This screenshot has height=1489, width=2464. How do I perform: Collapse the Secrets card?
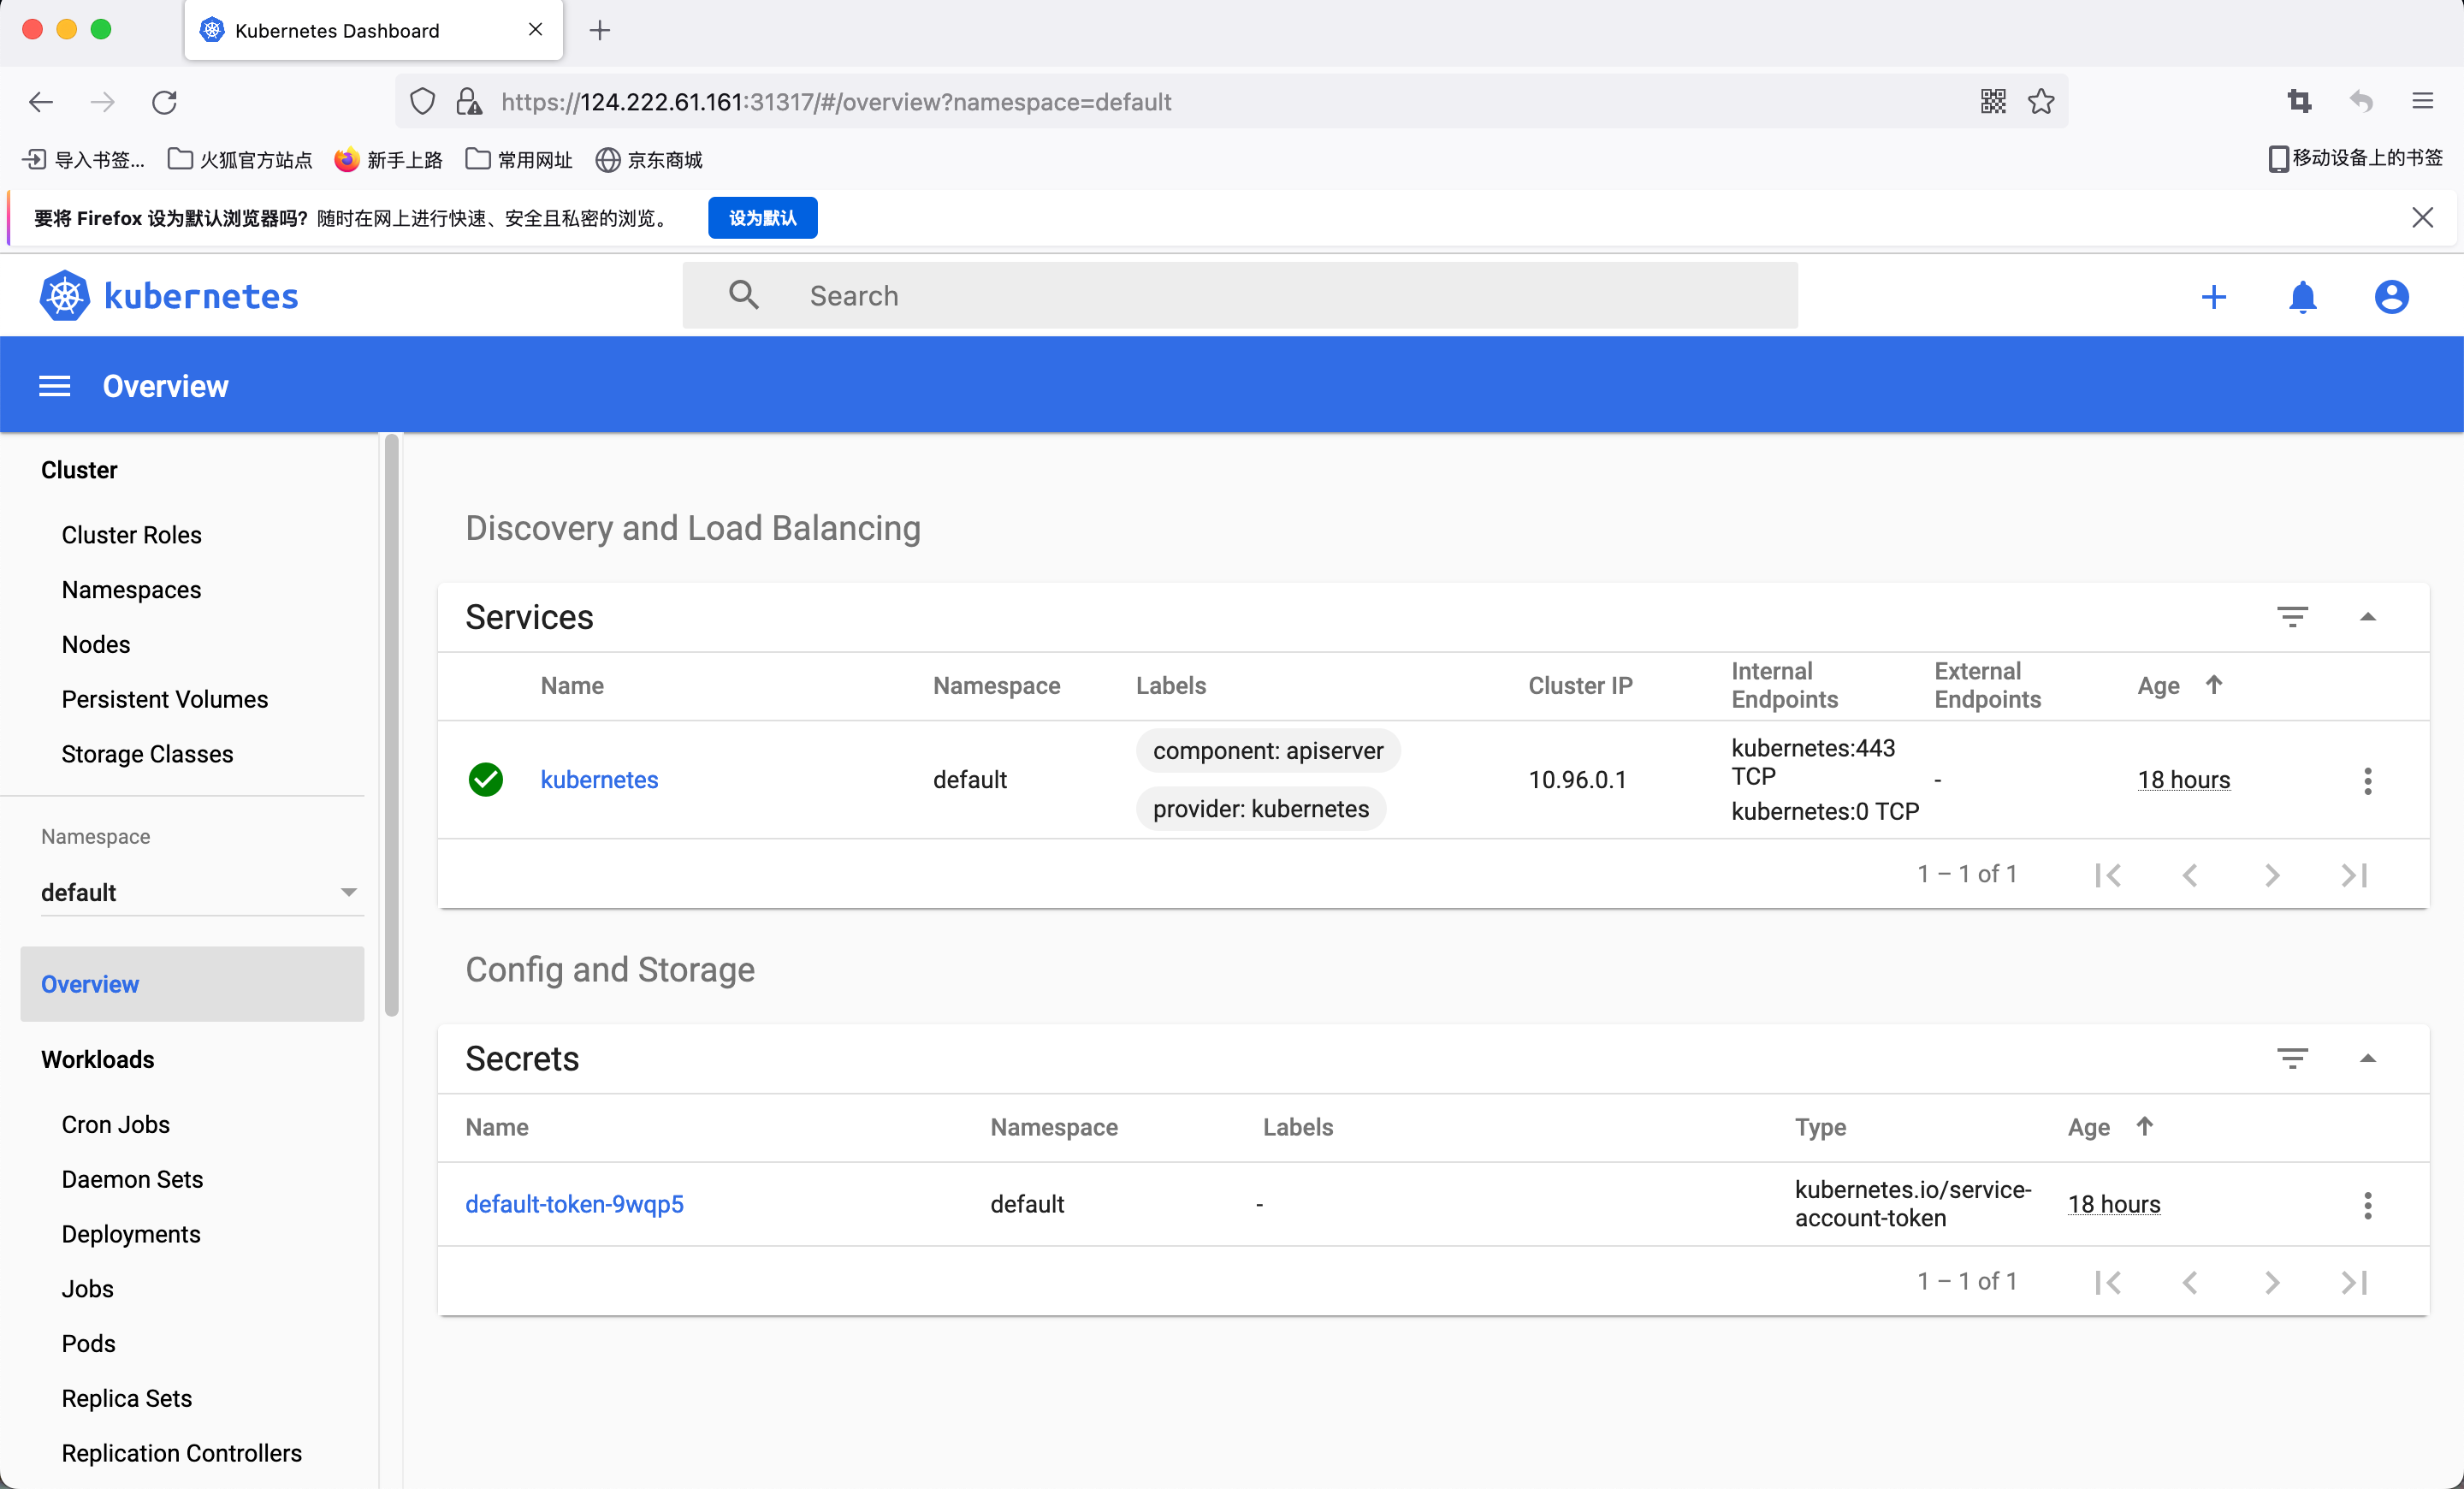click(x=2367, y=1058)
